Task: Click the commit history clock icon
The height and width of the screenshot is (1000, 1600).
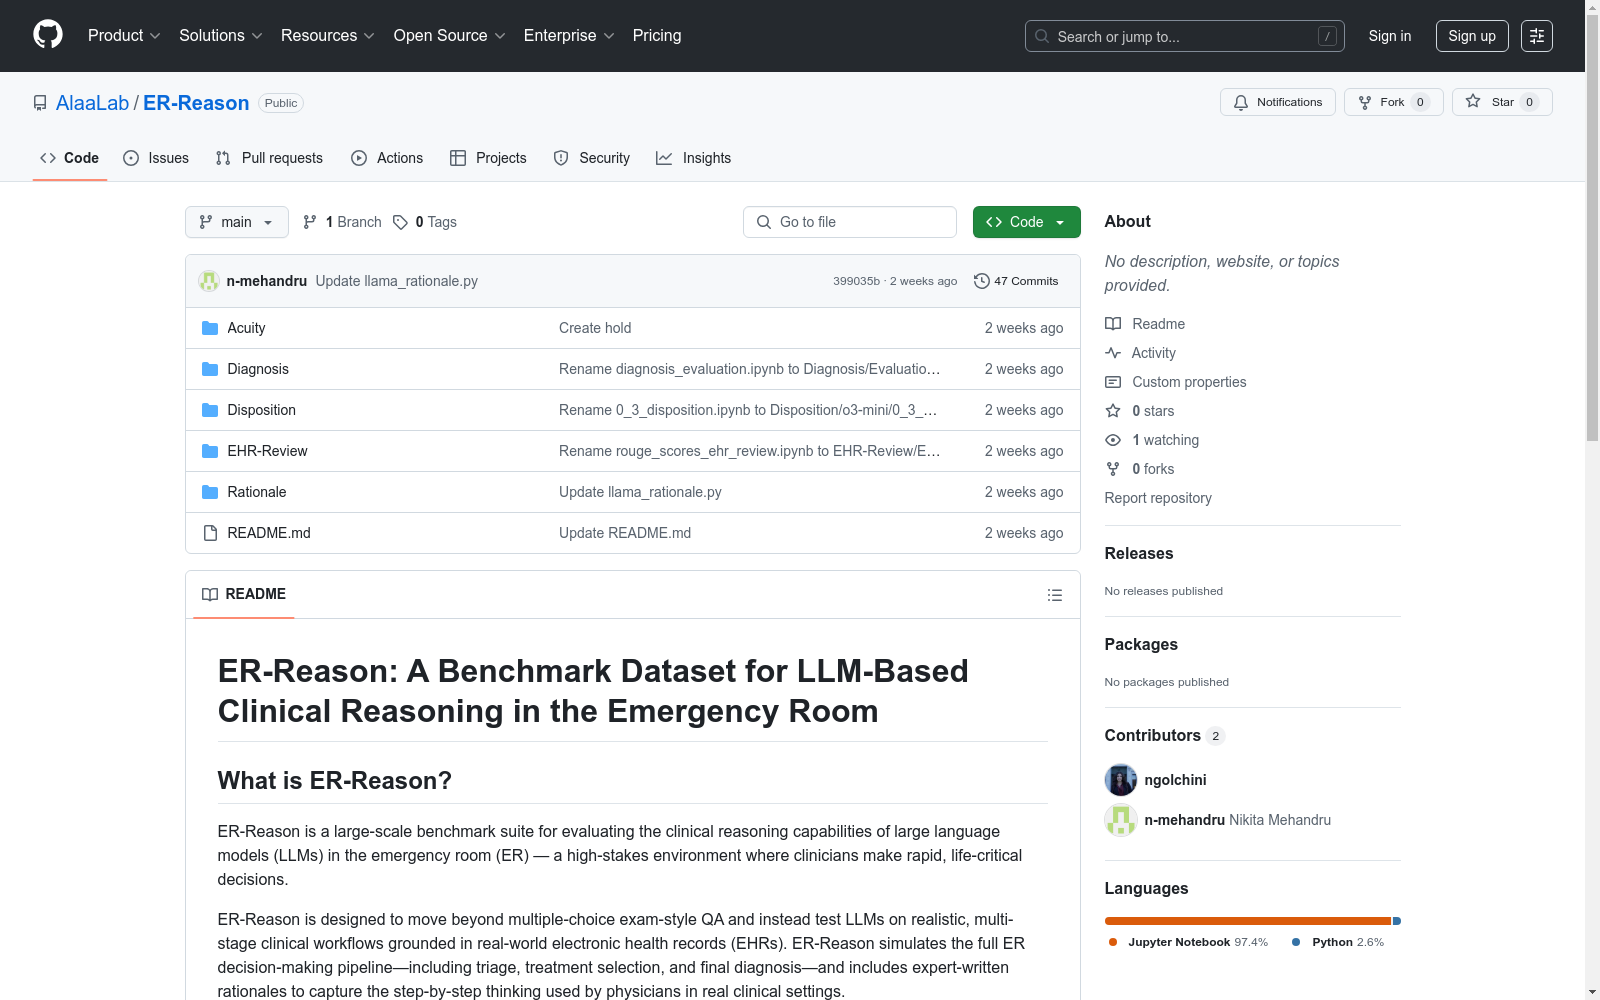Action: coord(982,281)
